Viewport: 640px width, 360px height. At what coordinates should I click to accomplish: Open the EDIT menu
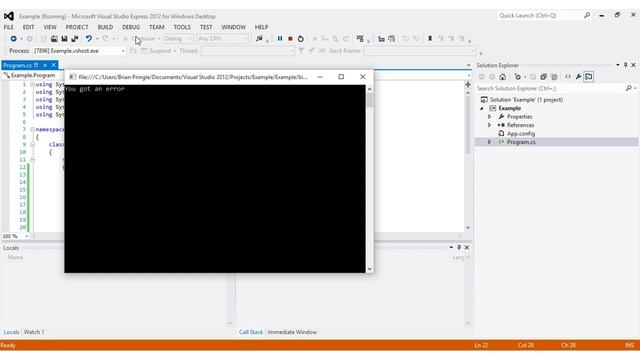[28, 27]
